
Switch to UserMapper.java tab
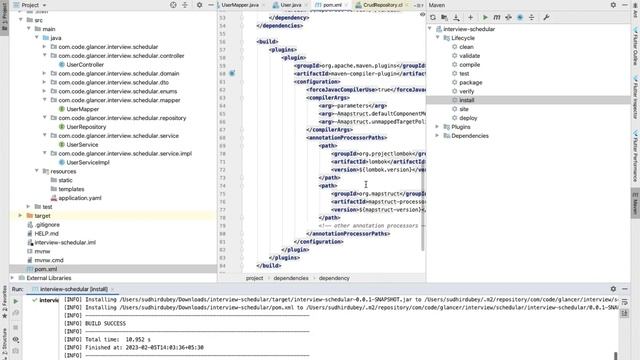240,5
